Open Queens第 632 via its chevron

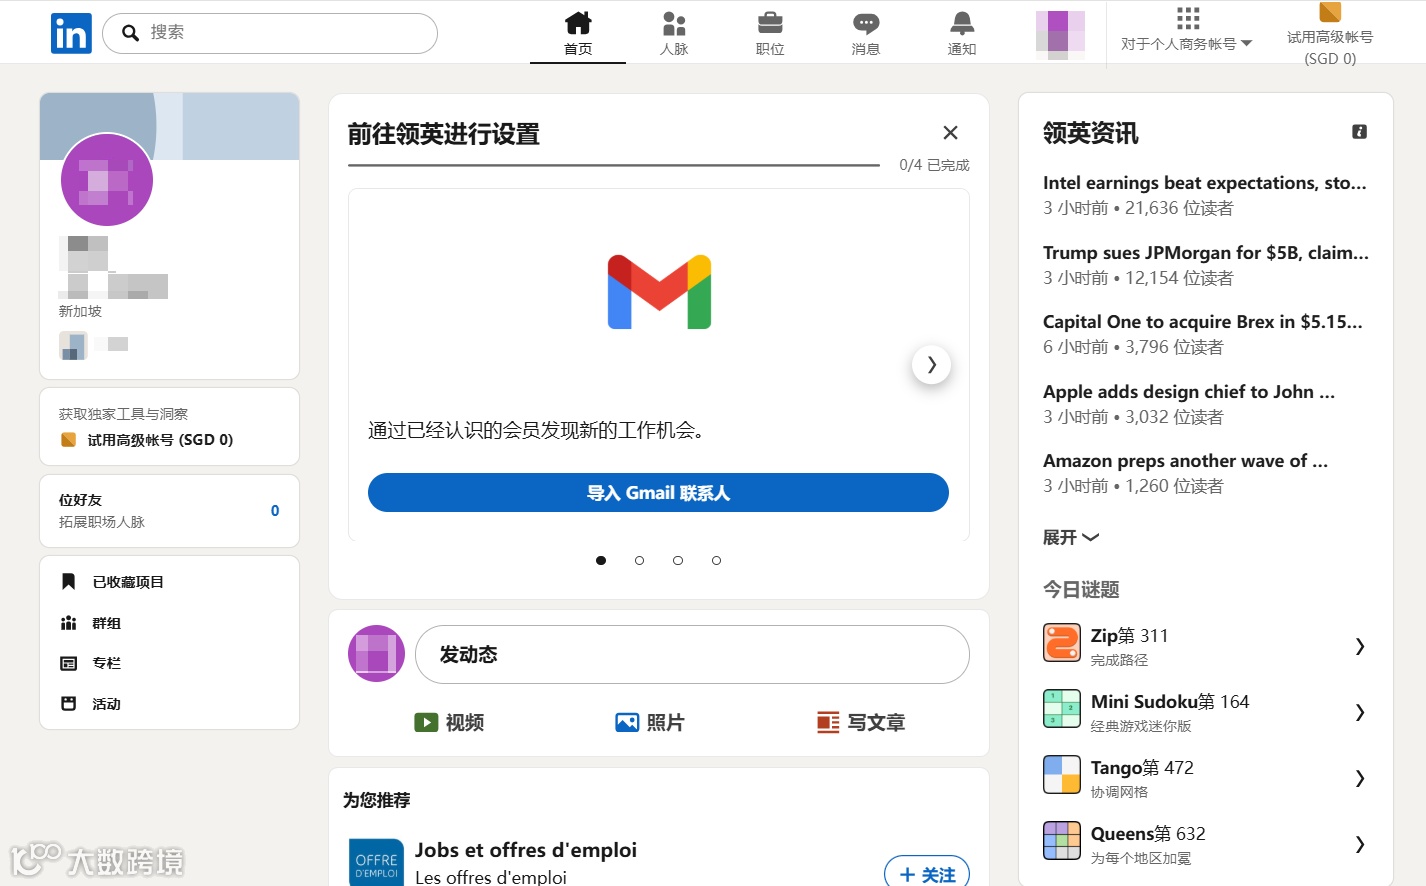pos(1360,845)
